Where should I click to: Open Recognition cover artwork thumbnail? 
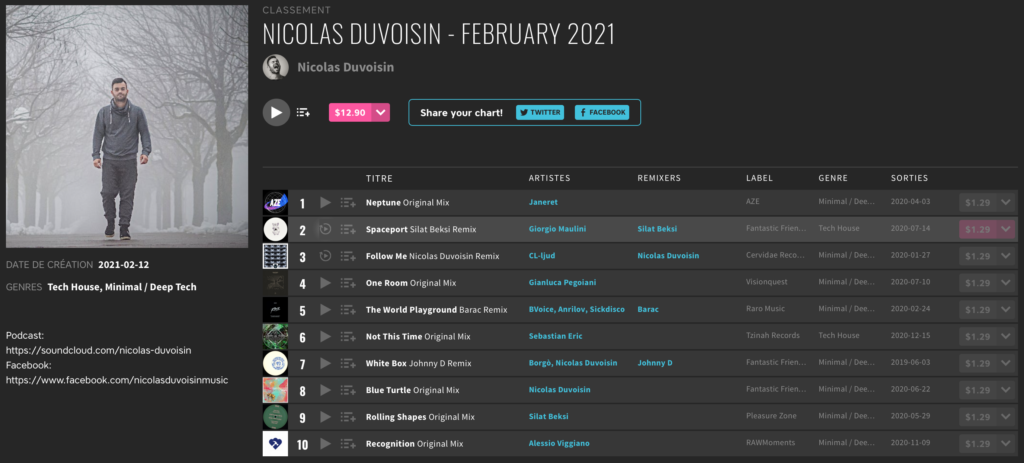(275, 443)
